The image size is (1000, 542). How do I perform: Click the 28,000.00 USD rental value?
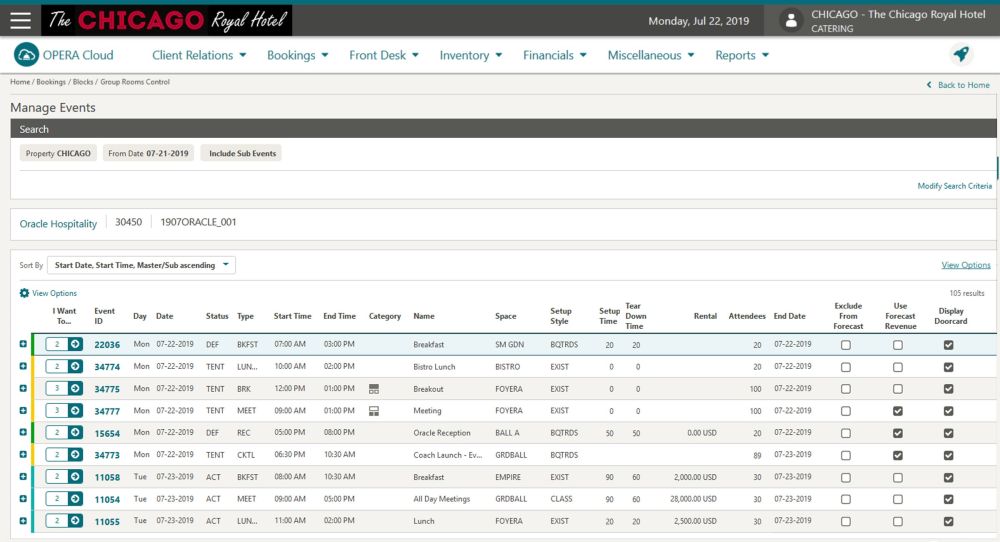pos(693,499)
